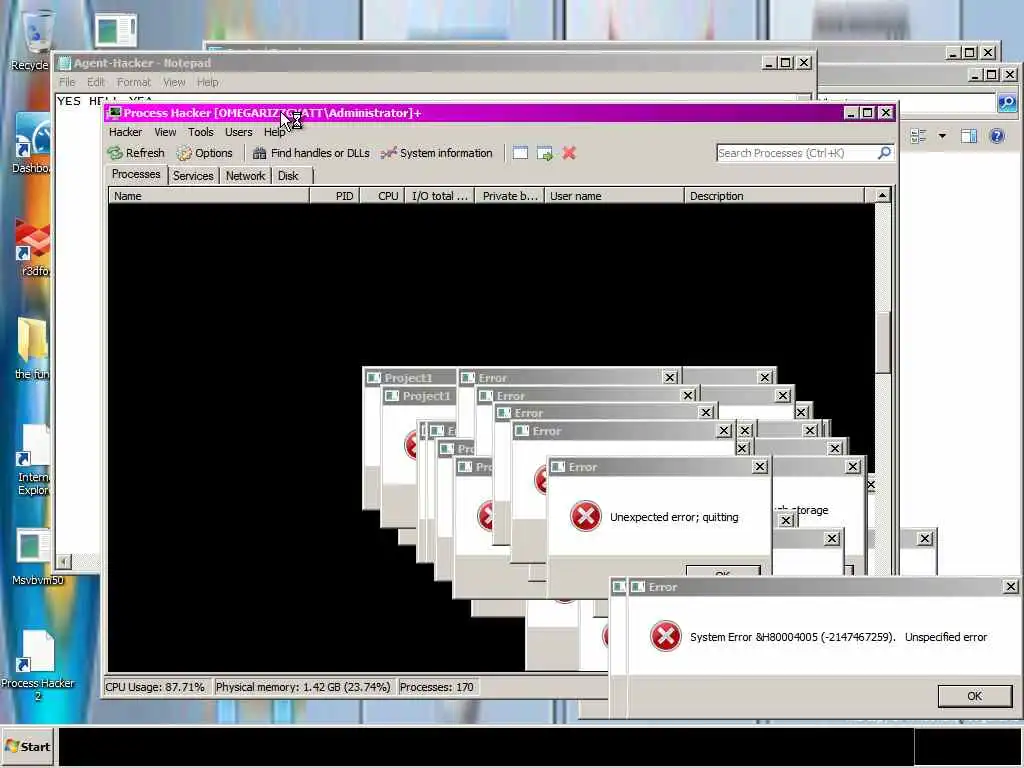1024x768 pixels.
Task: Sort by the Private bytes column header
Action: [x=510, y=196]
